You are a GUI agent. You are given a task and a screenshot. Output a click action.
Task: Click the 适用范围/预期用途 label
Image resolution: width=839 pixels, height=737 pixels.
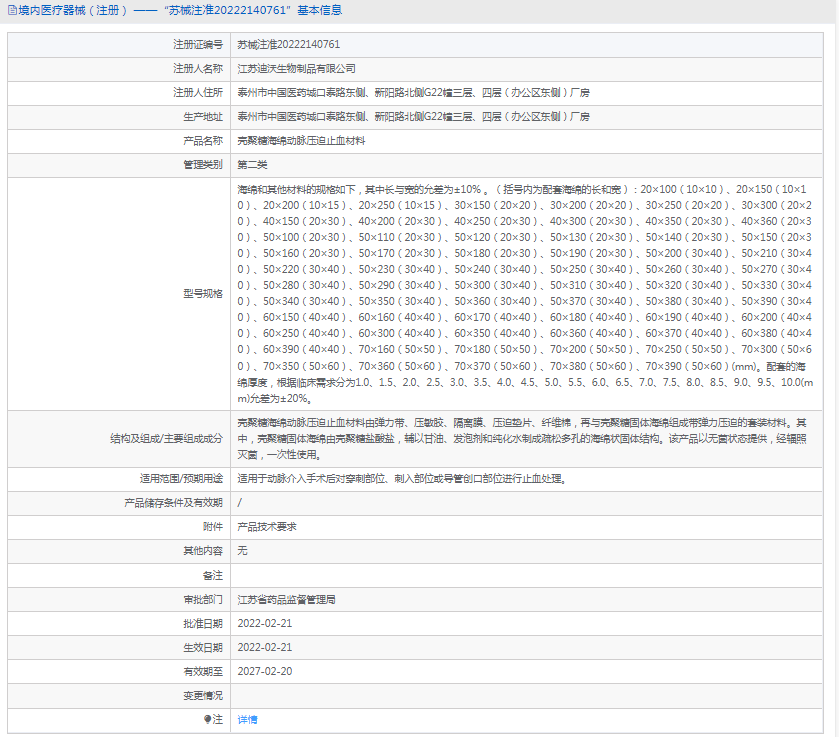point(181,478)
